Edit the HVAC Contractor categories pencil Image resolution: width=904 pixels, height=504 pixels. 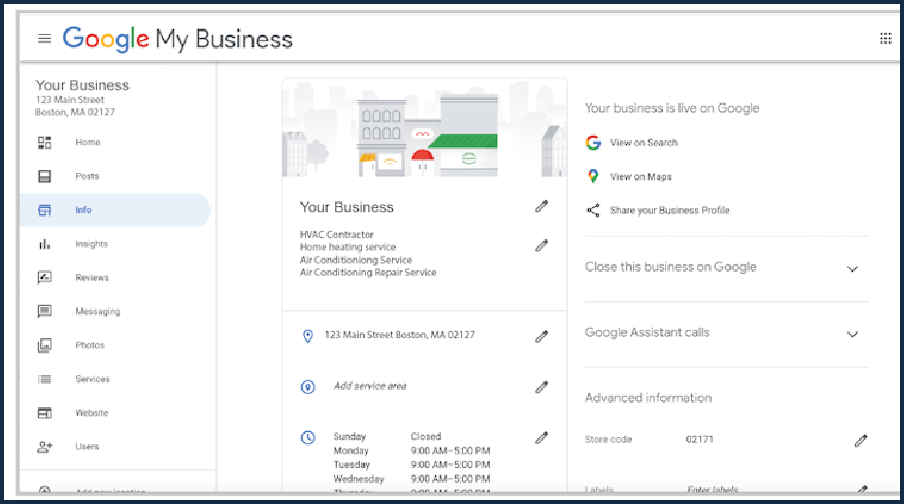coord(541,246)
